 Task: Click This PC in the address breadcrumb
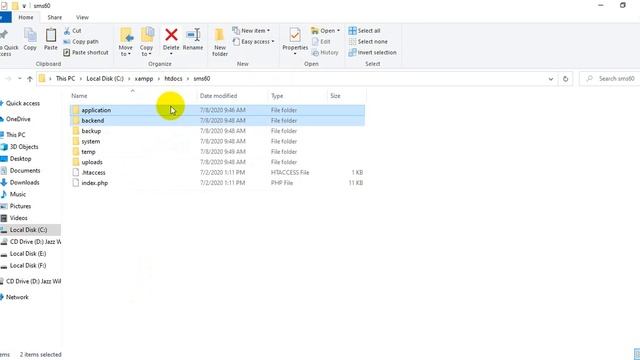coord(65,79)
